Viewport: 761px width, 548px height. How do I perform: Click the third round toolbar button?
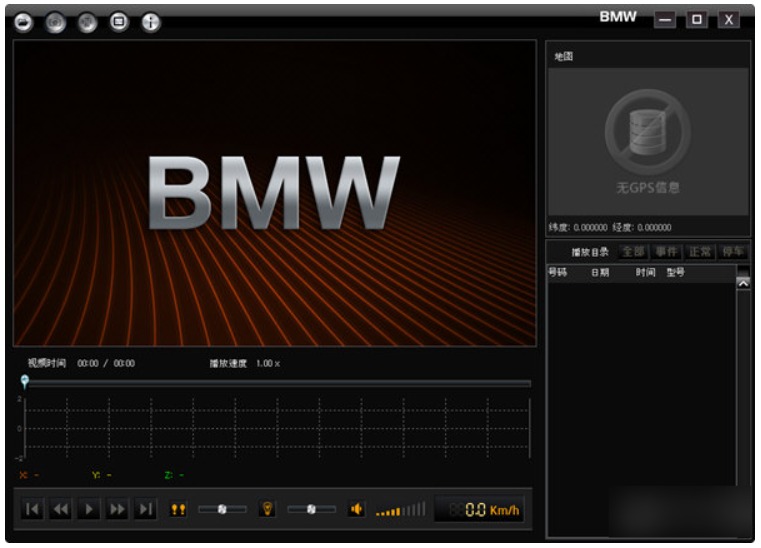pos(87,22)
